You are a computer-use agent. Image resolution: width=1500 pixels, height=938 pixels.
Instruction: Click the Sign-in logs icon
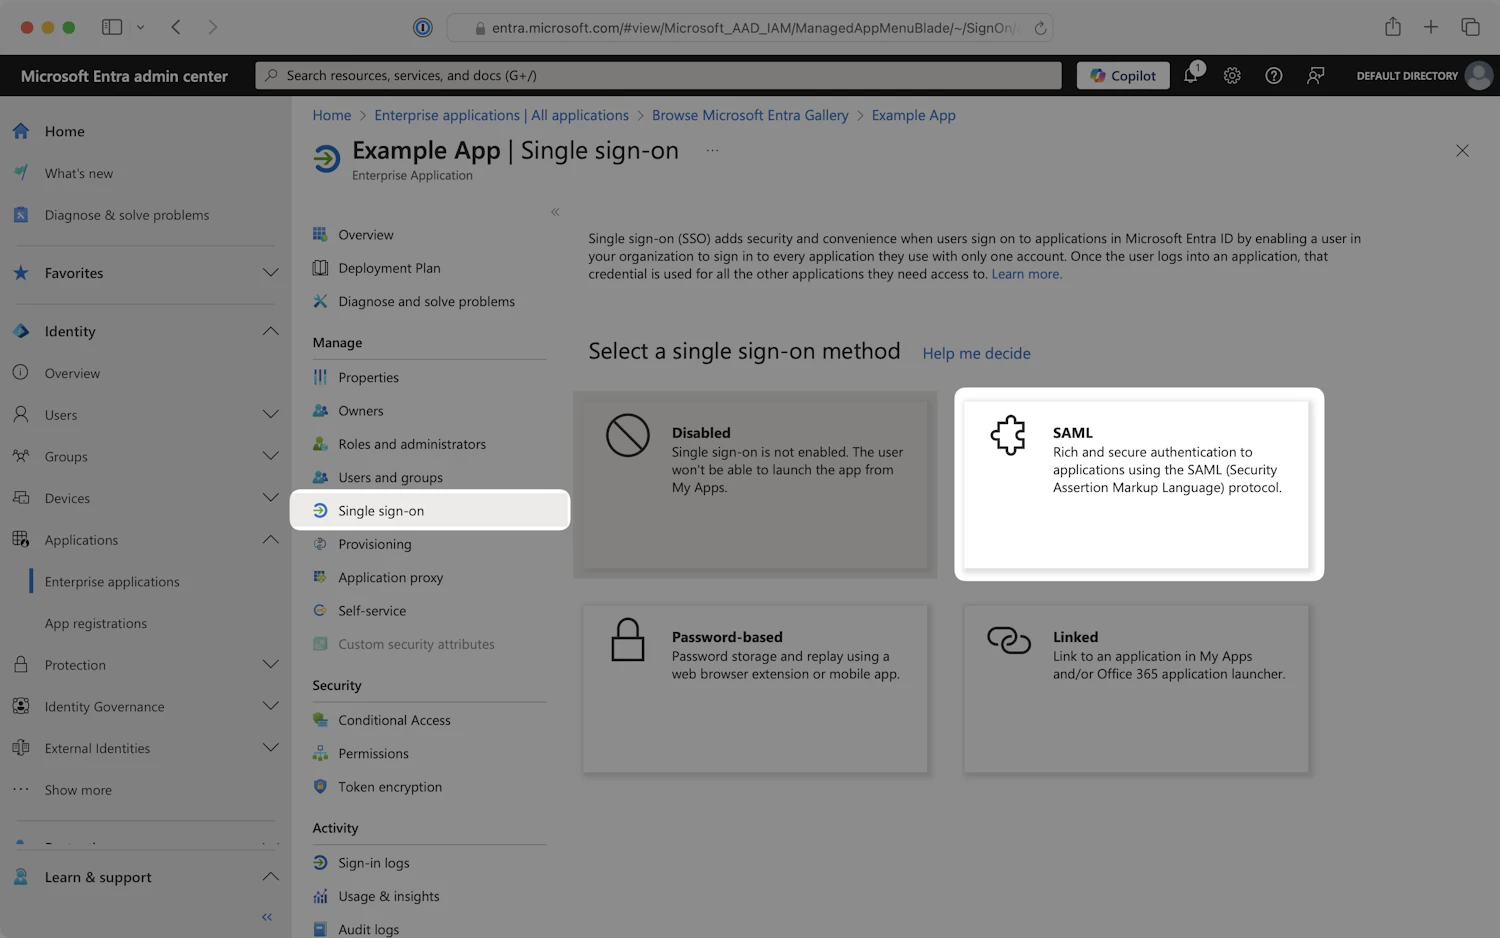[x=320, y=862]
